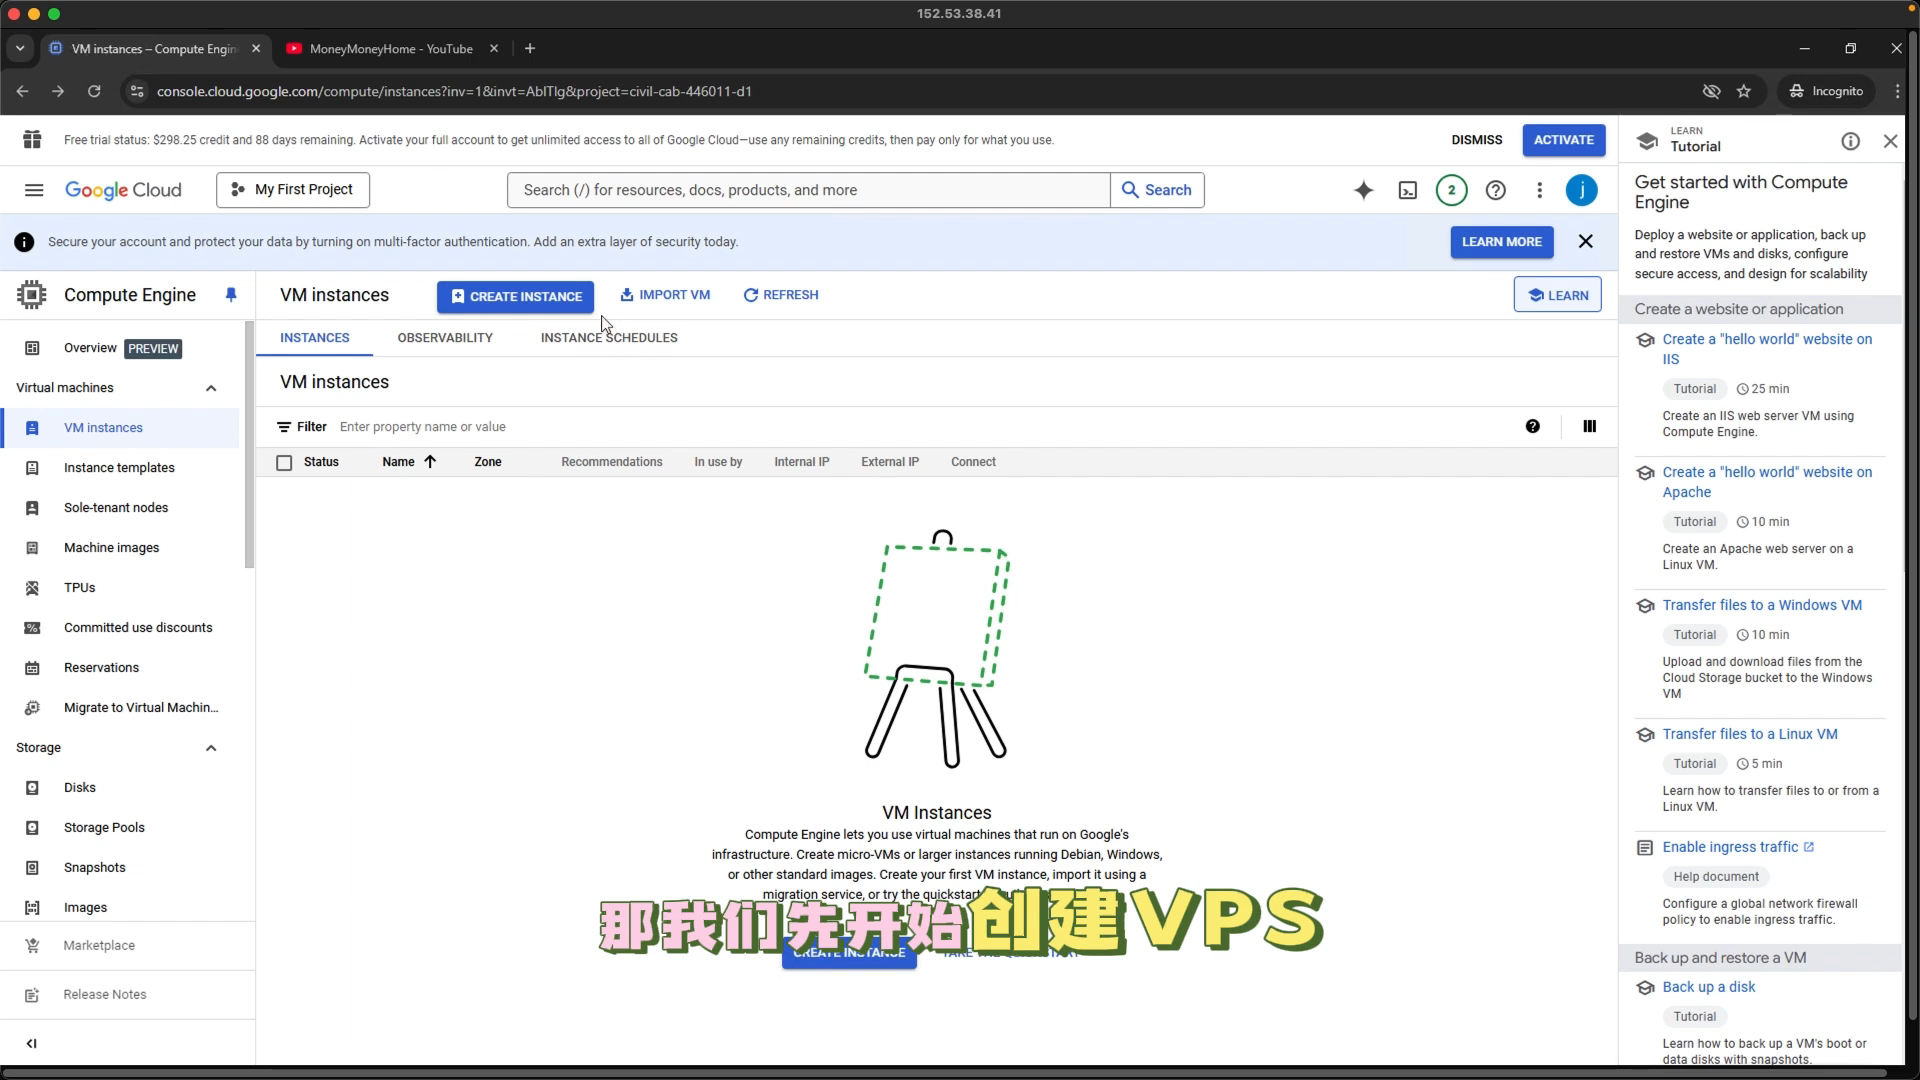Screen dimensions: 1920x1080
Task: Click third-party cookies blocked eye icon
Action: pos(1712,91)
